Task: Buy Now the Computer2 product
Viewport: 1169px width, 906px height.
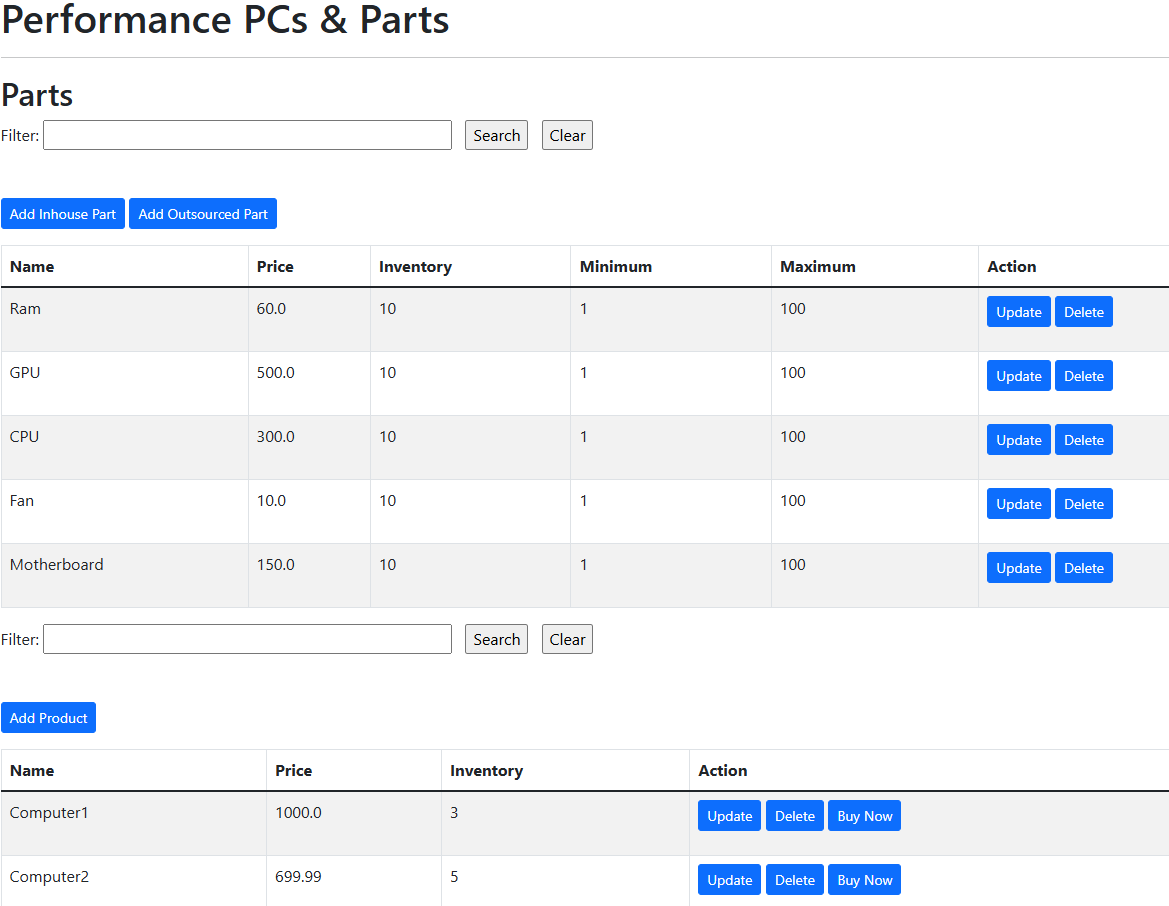Action: (x=864, y=880)
